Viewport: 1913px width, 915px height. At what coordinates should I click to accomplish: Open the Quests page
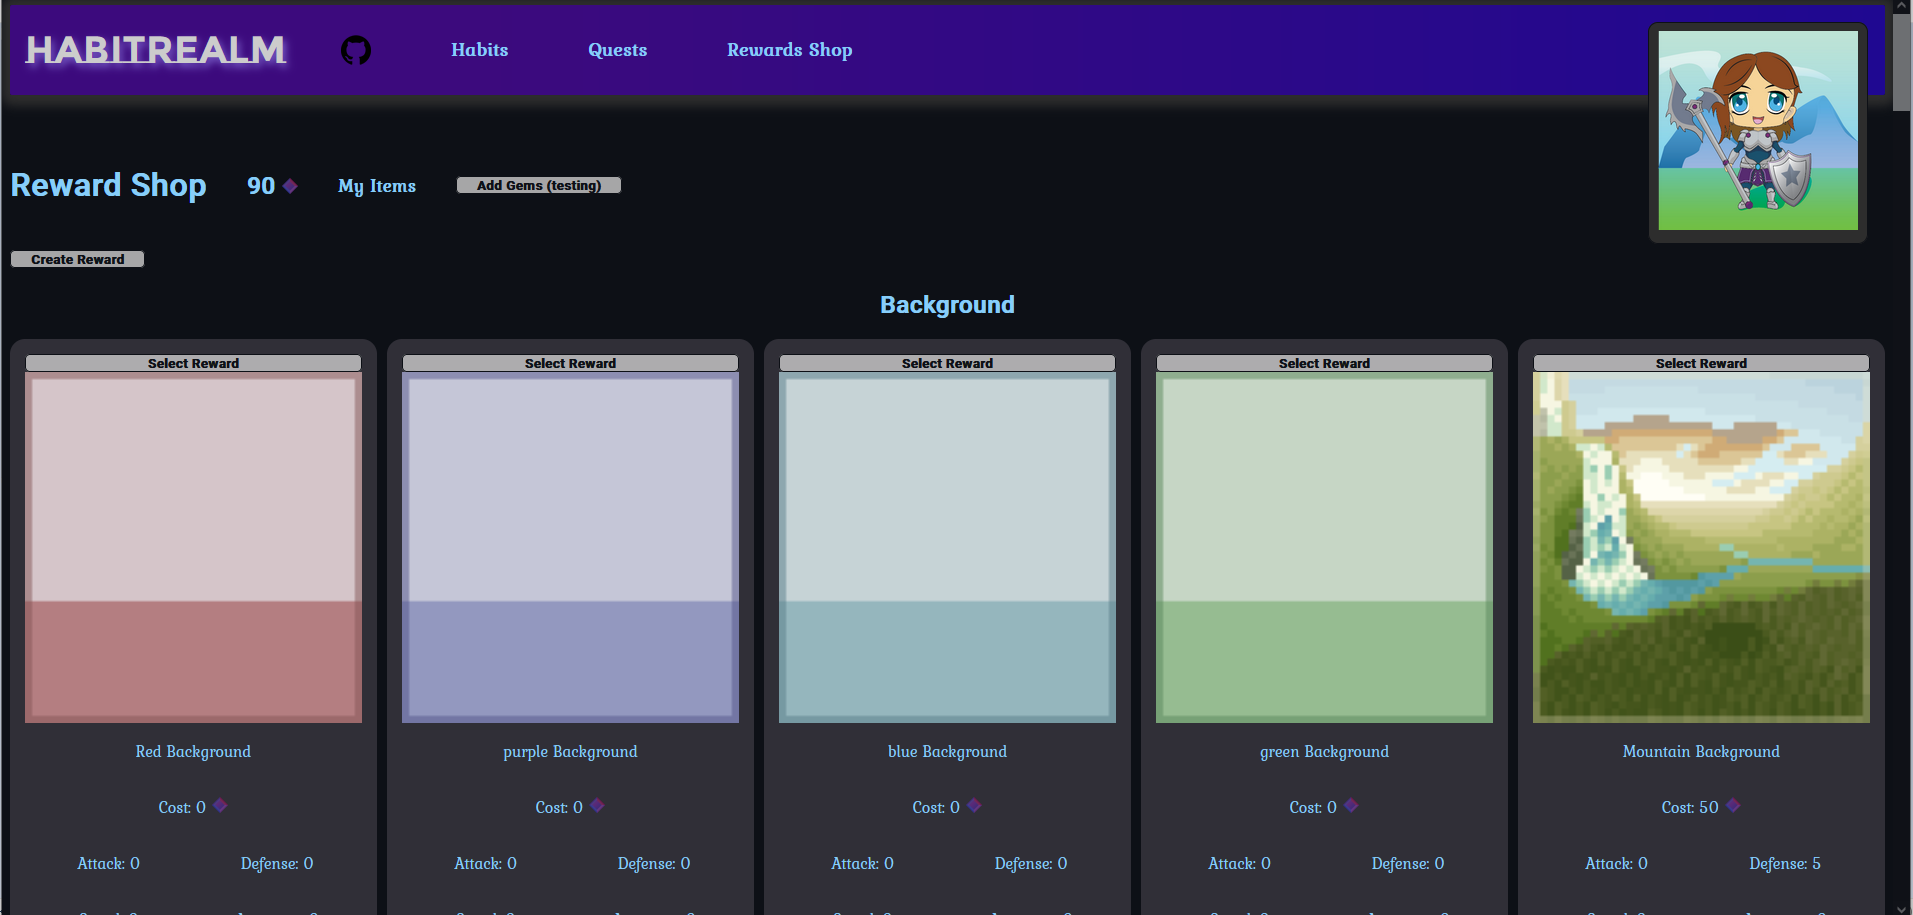click(617, 50)
